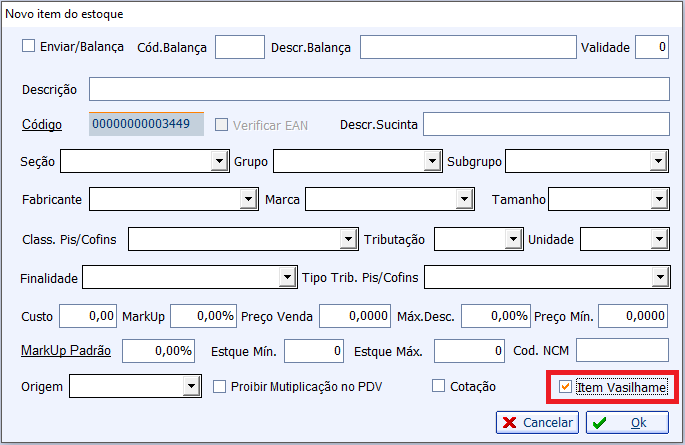Expand the Fabricante combo box
Viewport: 685px width, 445px height.
point(247,200)
